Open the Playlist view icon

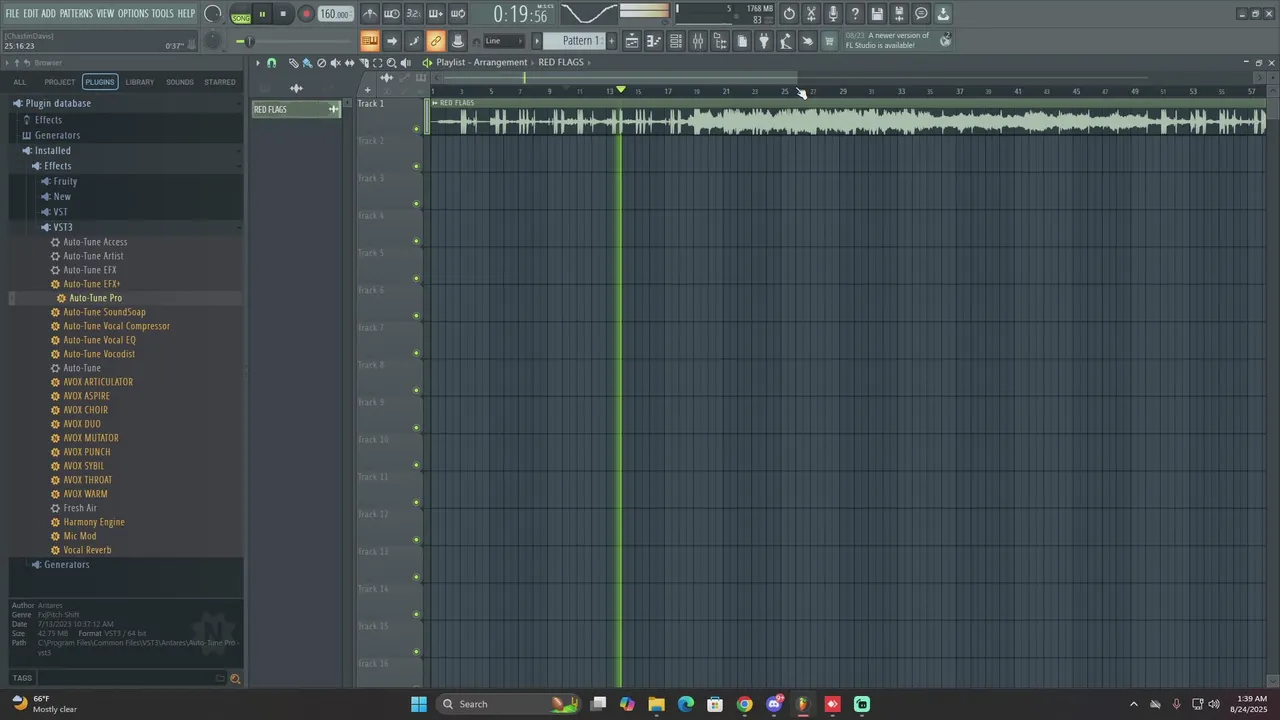632,41
